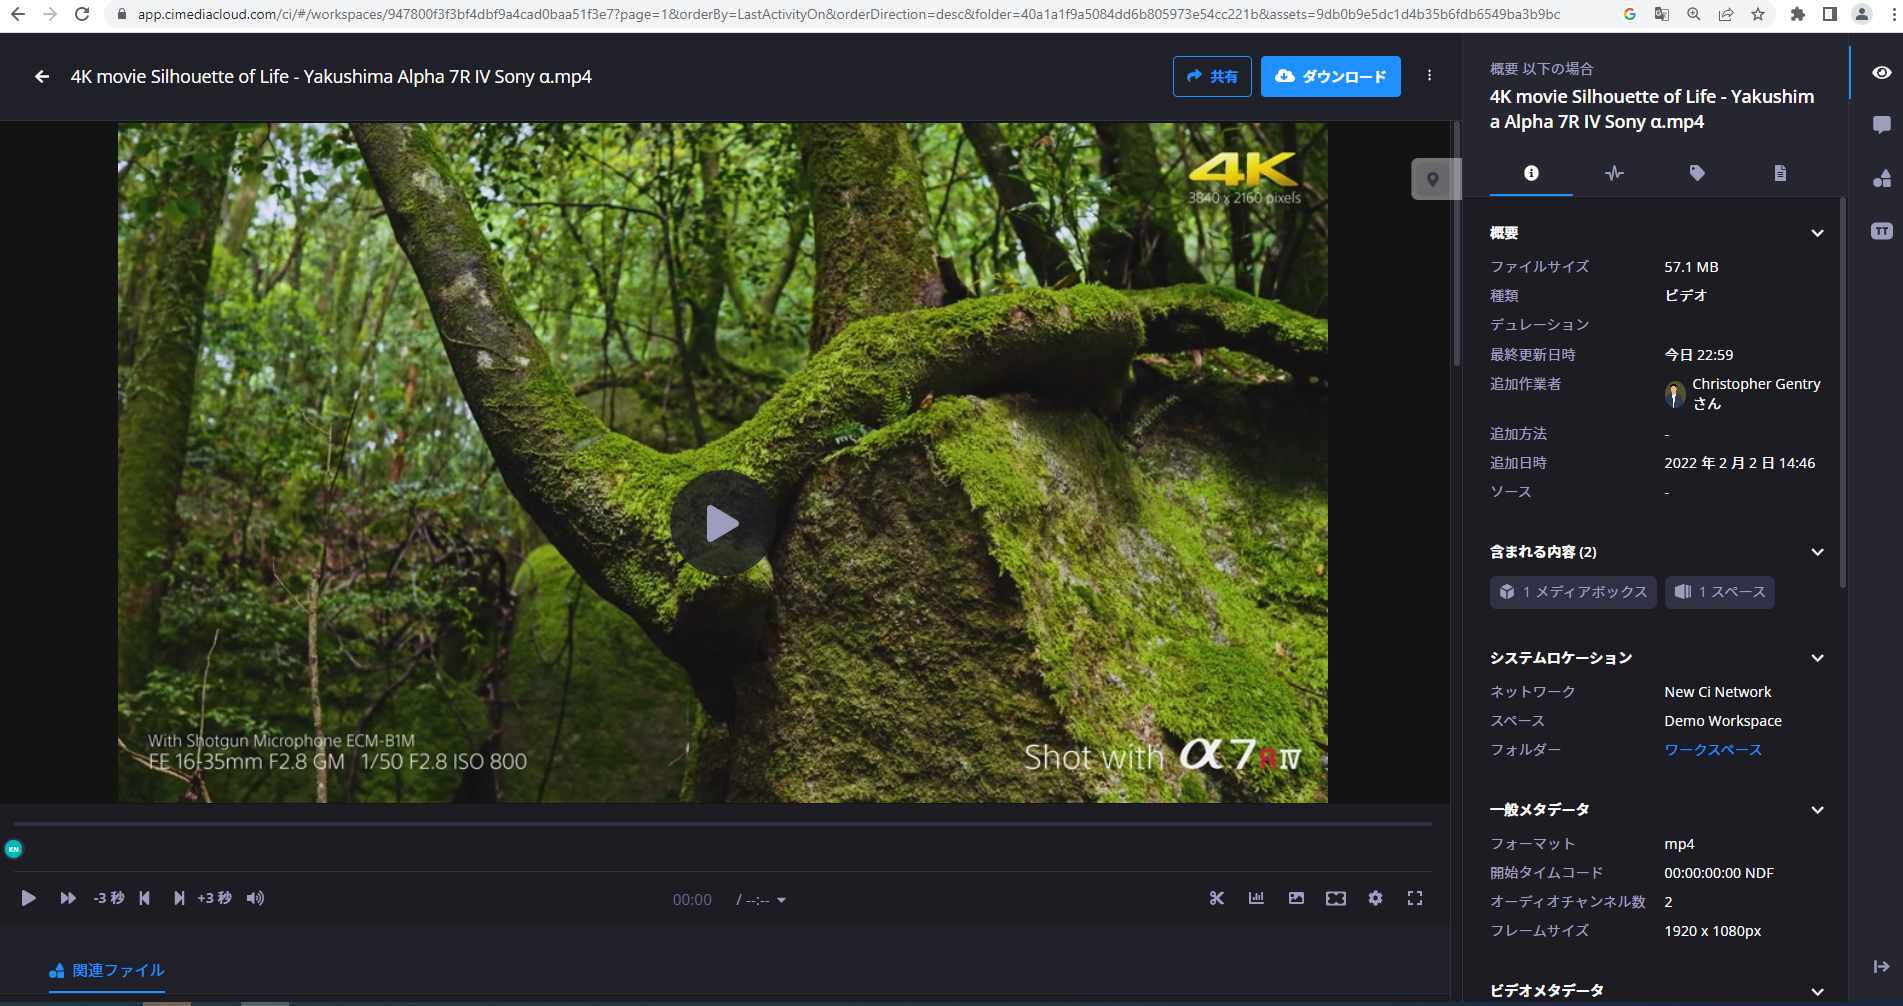Click the video timeline scrub bar
The height and width of the screenshot is (1006, 1903).
[x=723, y=824]
